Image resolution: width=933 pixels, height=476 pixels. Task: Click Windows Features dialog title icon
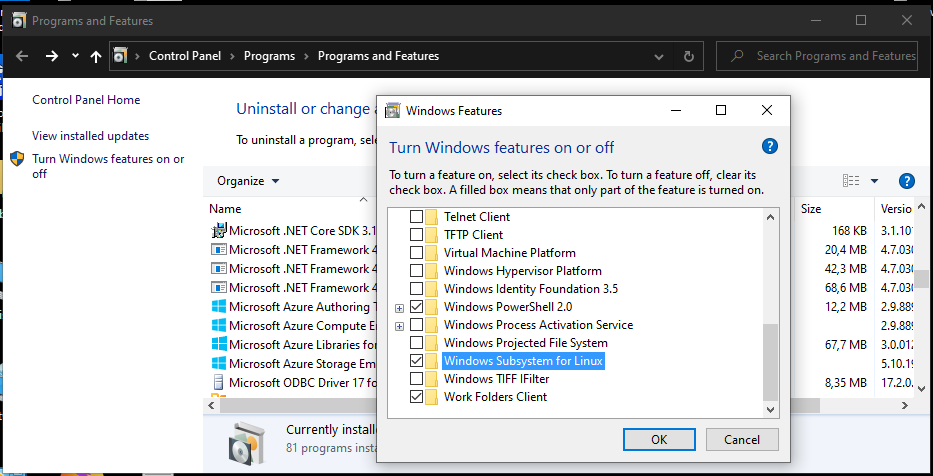tap(393, 111)
